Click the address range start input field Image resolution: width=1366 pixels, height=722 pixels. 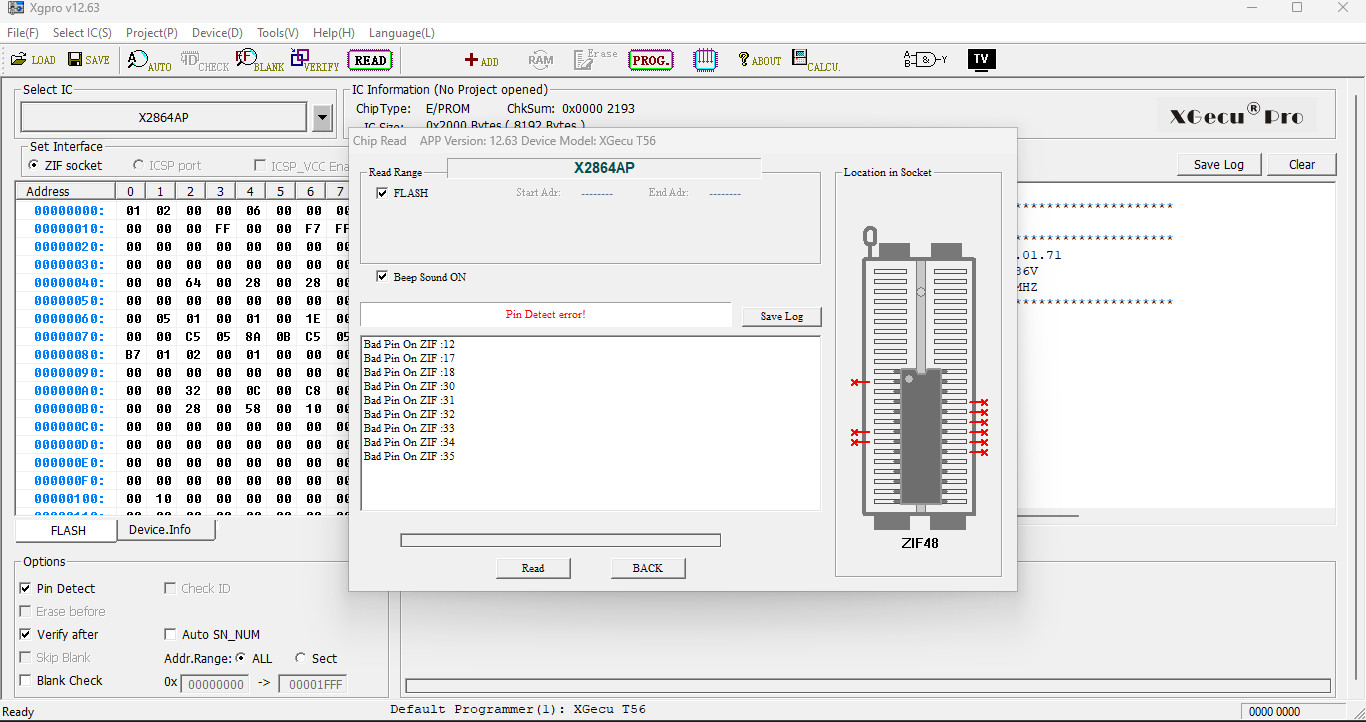pos(215,685)
